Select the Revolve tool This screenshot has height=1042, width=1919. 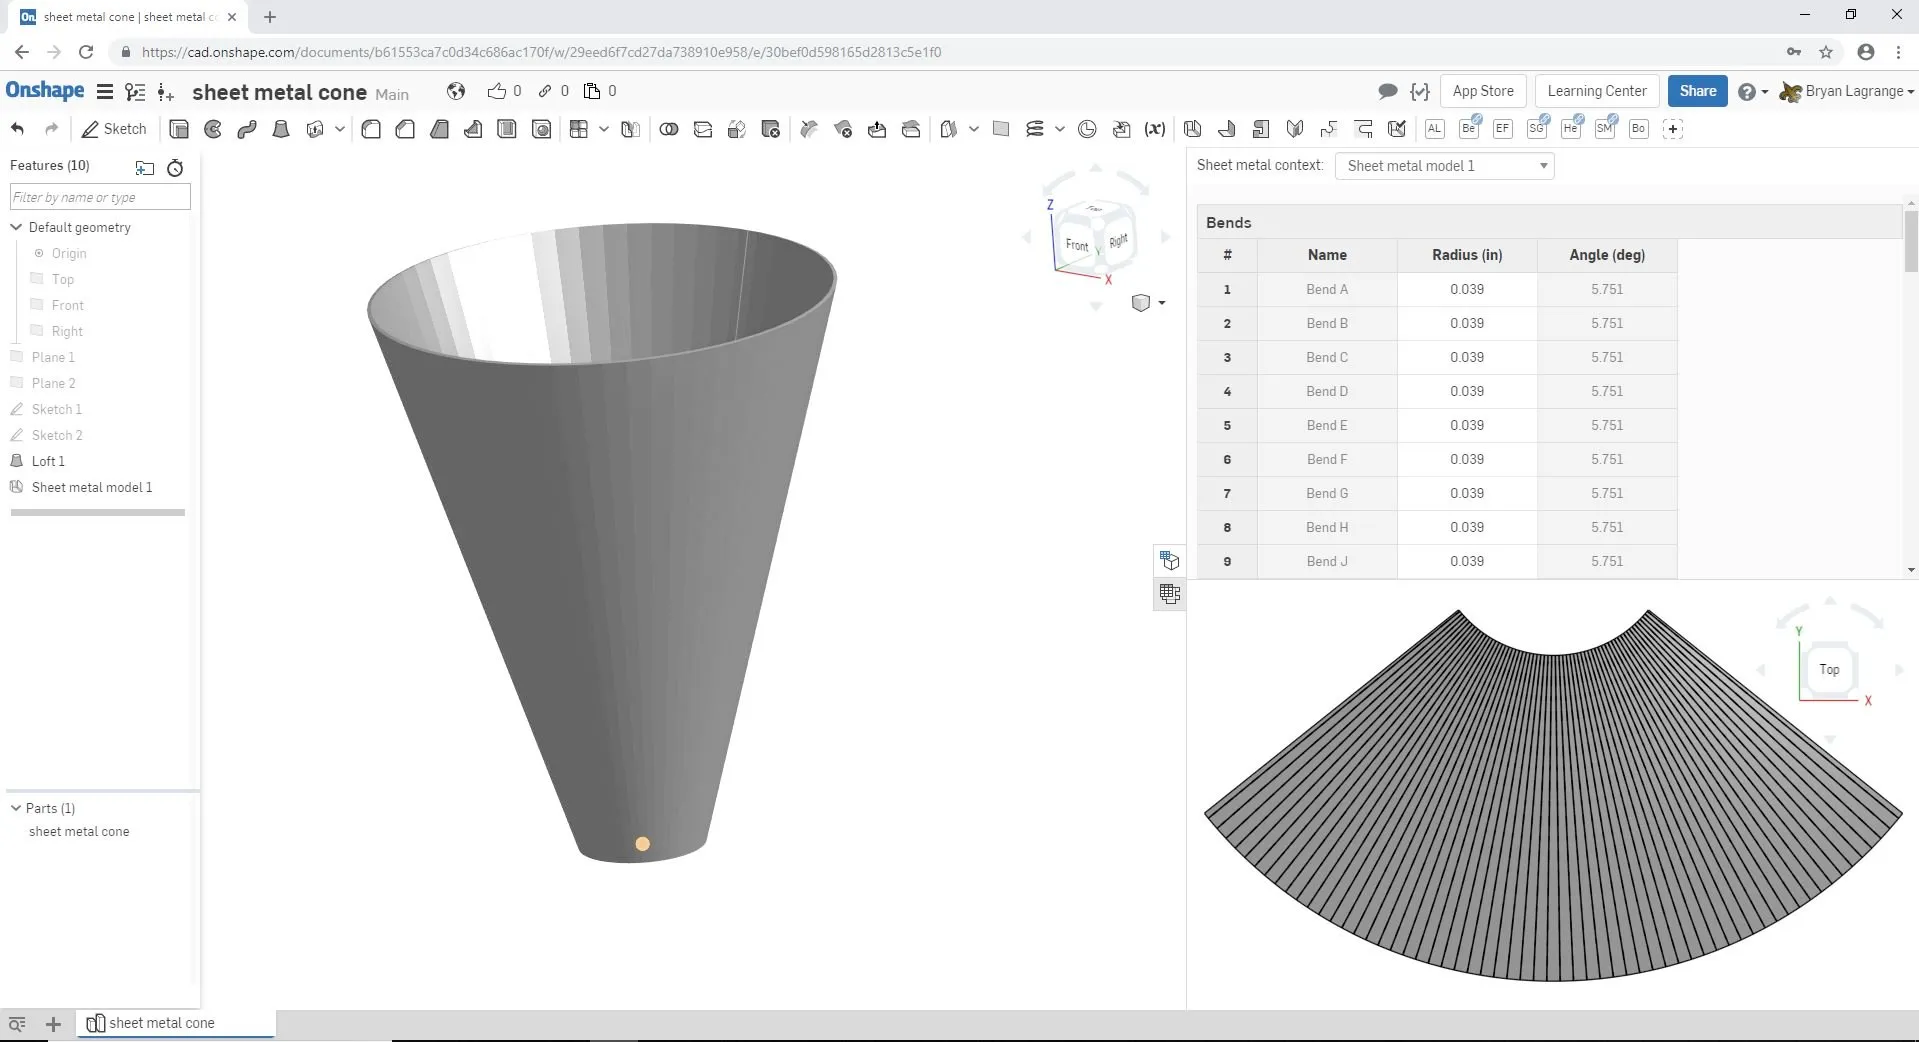tap(213, 129)
